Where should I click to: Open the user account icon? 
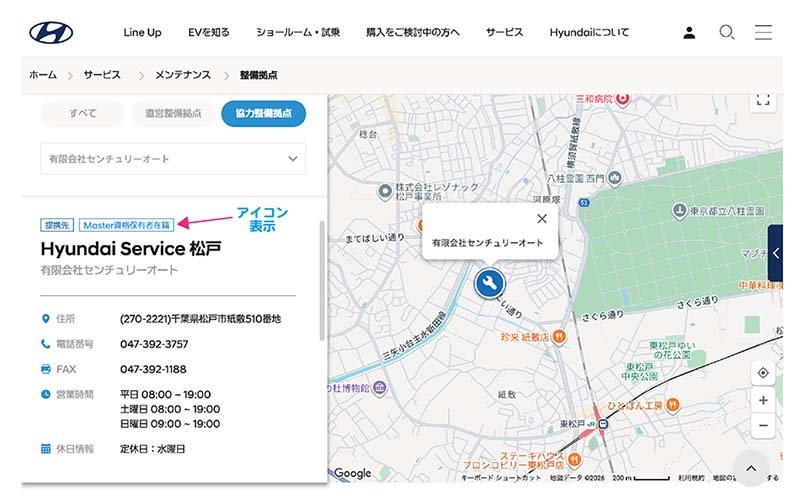coord(689,33)
